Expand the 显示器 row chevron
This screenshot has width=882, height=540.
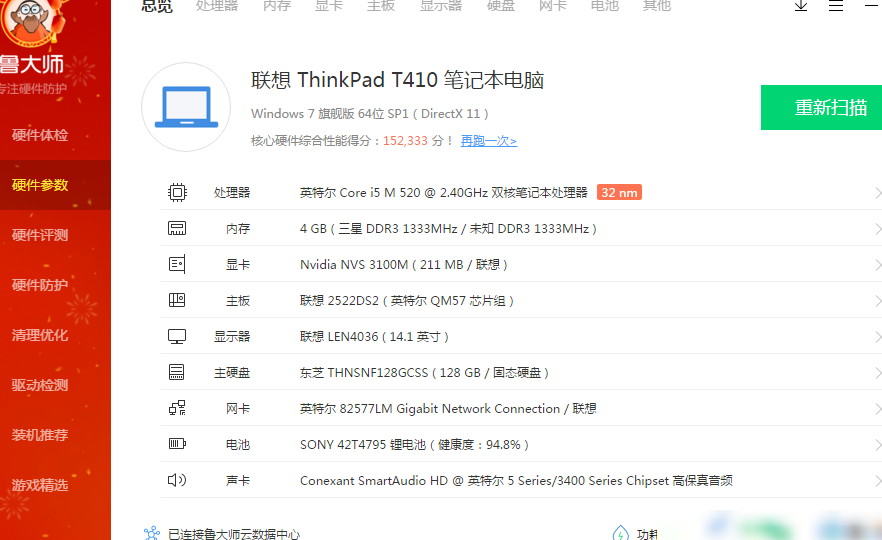coord(878,337)
